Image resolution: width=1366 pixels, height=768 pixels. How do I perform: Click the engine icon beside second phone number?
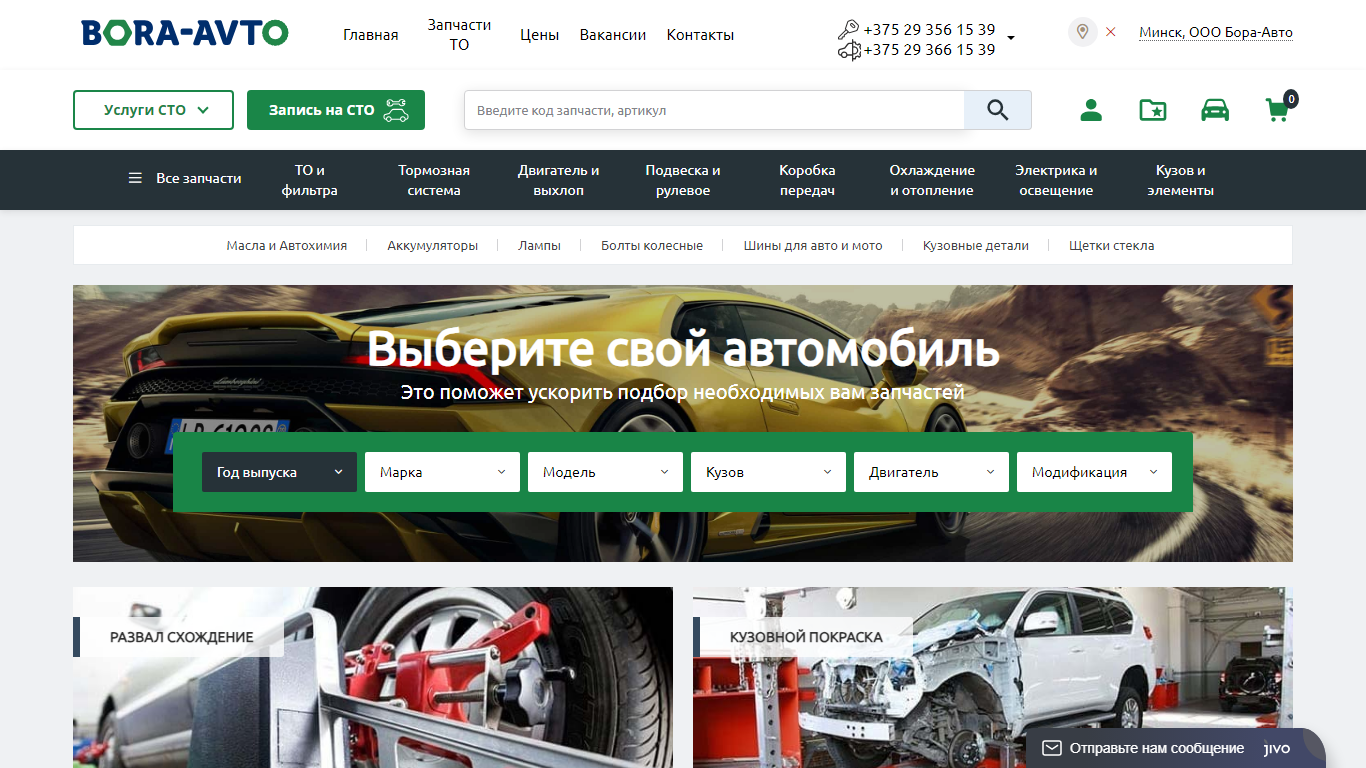tap(849, 50)
